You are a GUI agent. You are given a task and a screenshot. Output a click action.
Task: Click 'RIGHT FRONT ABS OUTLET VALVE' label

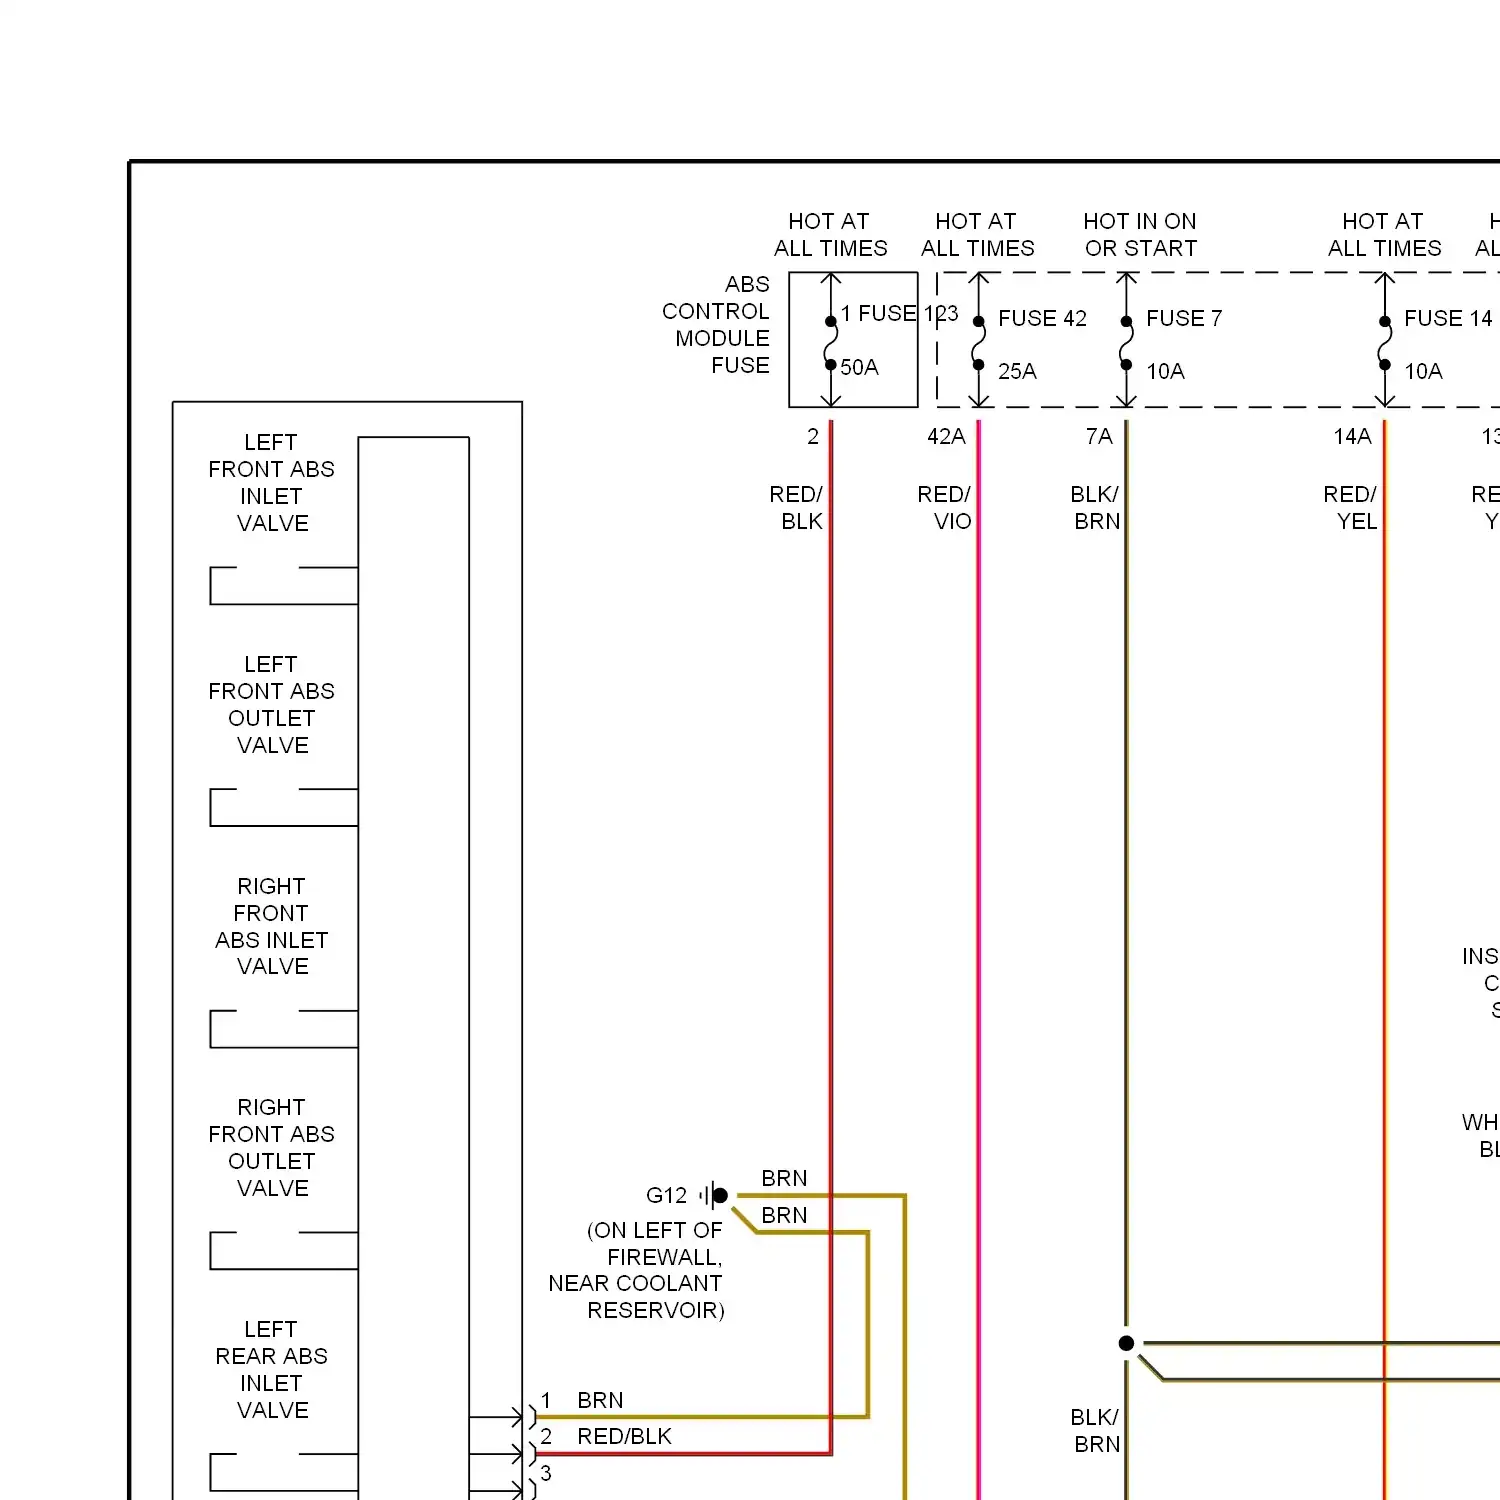point(271,1147)
